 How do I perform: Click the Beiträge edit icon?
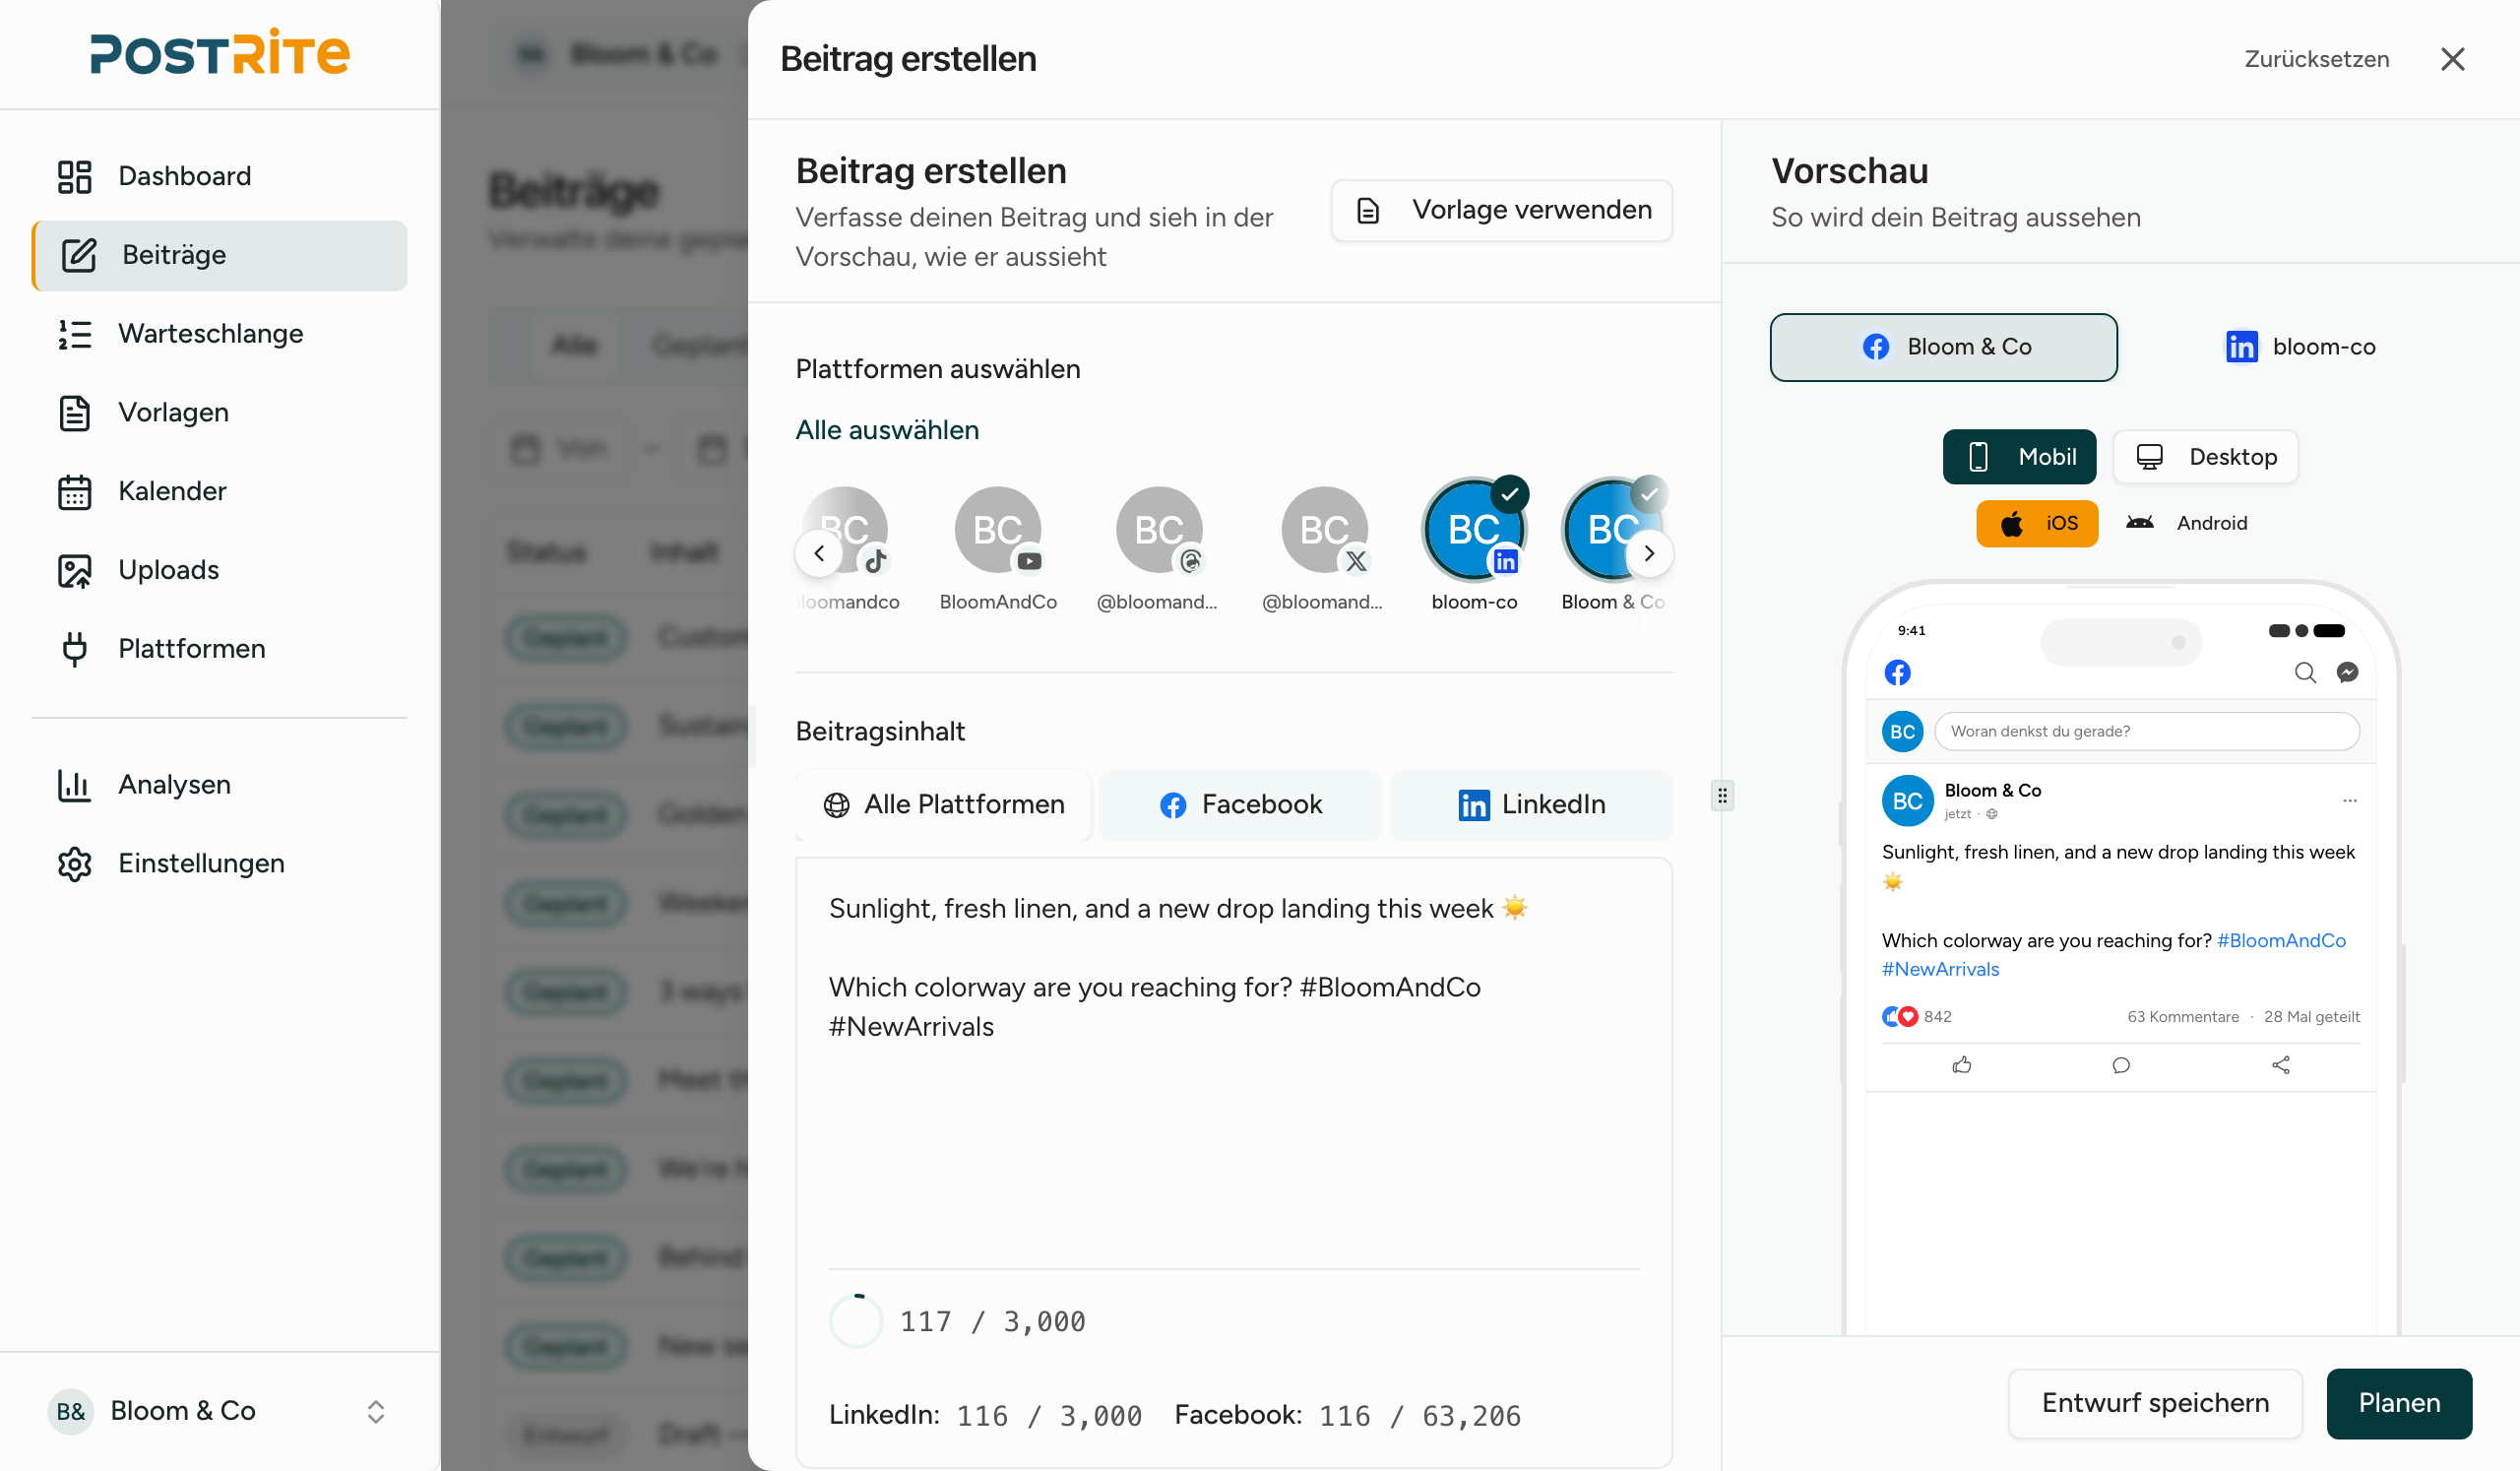(79, 255)
